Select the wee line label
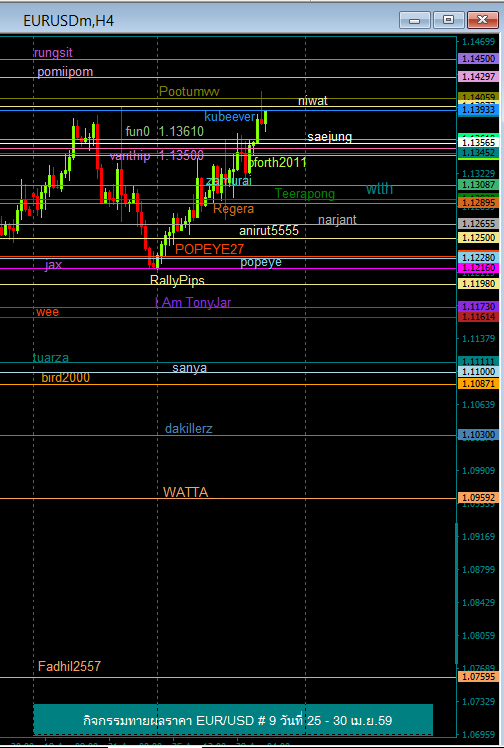The image size is (504, 748). click(48, 312)
